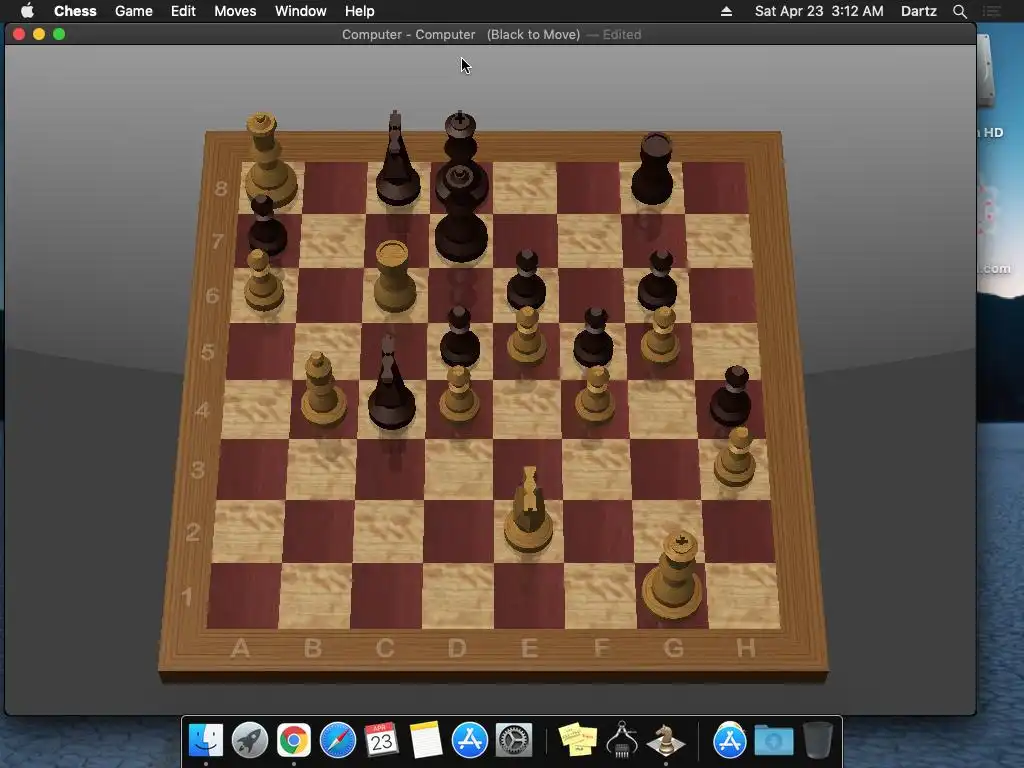
Task: Open the Help menu
Action: tap(359, 11)
